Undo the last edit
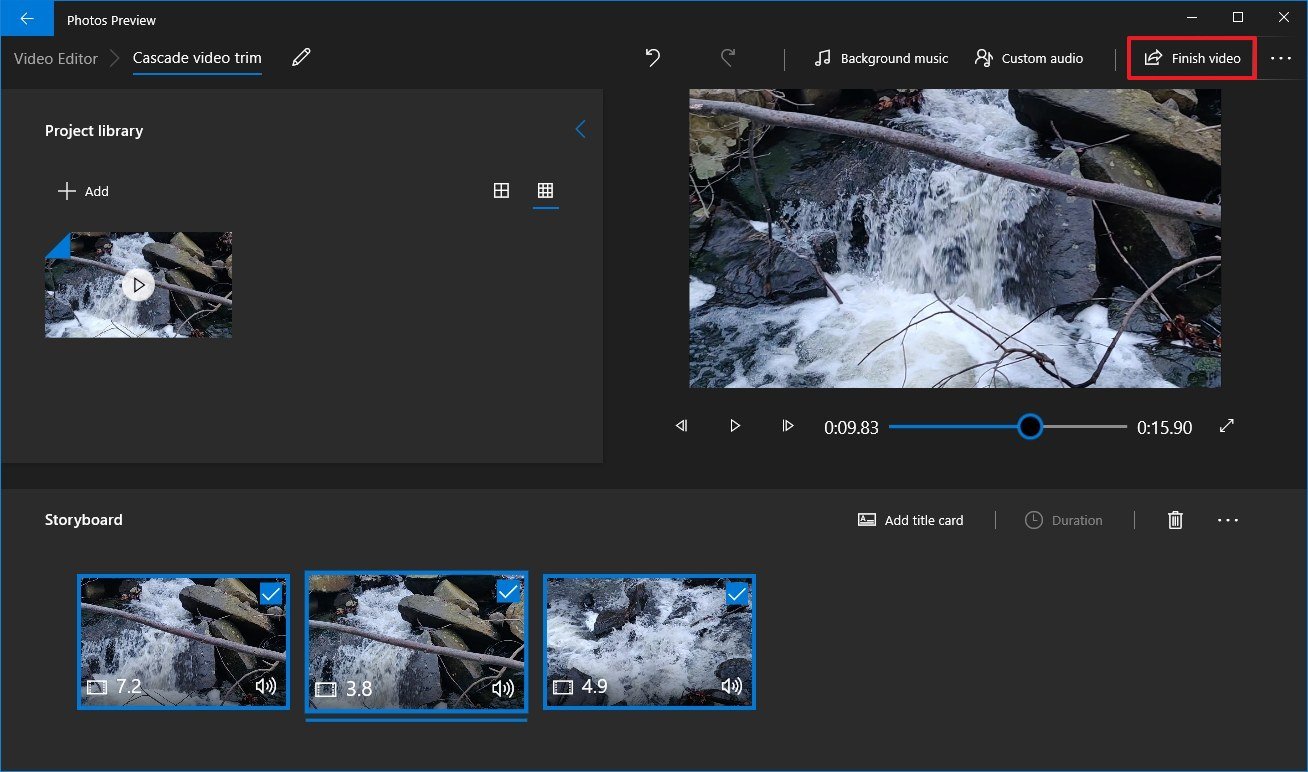This screenshot has width=1308, height=772. tap(653, 58)
